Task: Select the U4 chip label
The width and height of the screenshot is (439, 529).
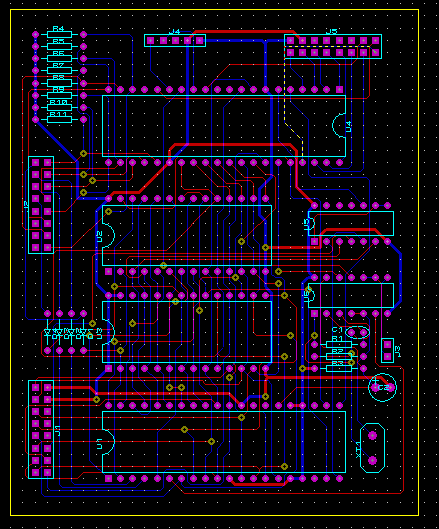Action: point(349,127)
